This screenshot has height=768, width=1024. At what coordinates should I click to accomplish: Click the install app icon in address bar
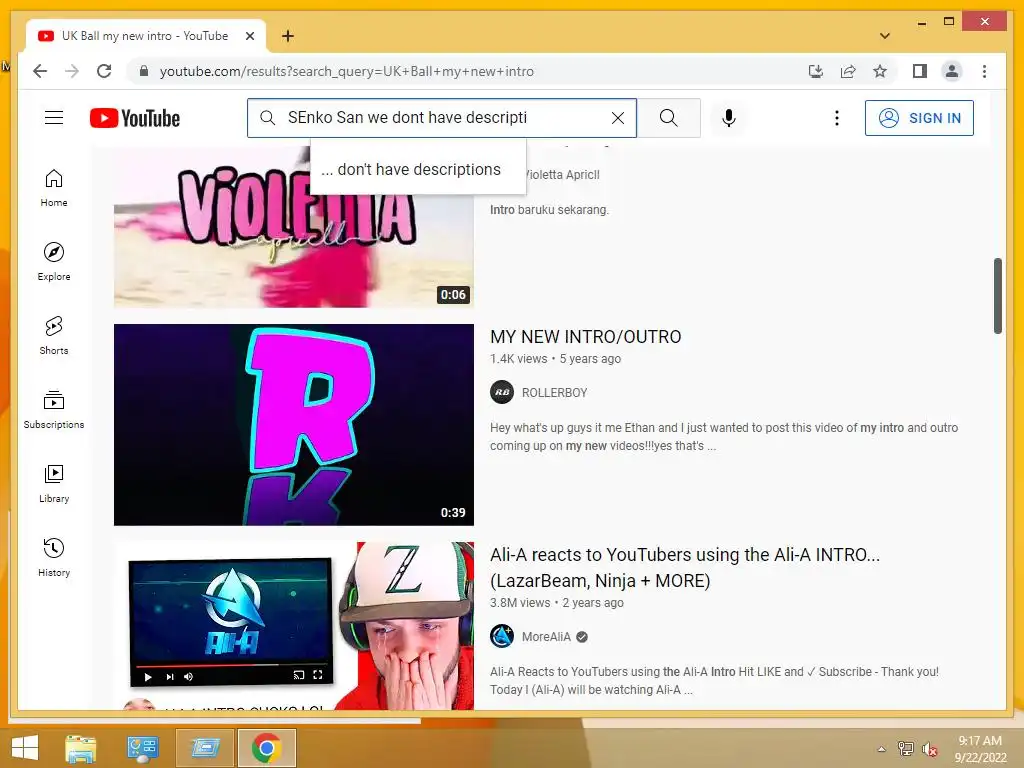click(816, 71)
